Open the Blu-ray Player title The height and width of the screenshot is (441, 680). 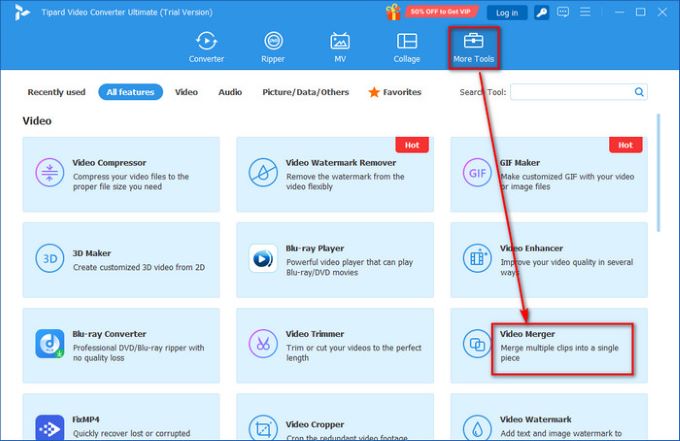pyautogui.click(x=315, y=248)
